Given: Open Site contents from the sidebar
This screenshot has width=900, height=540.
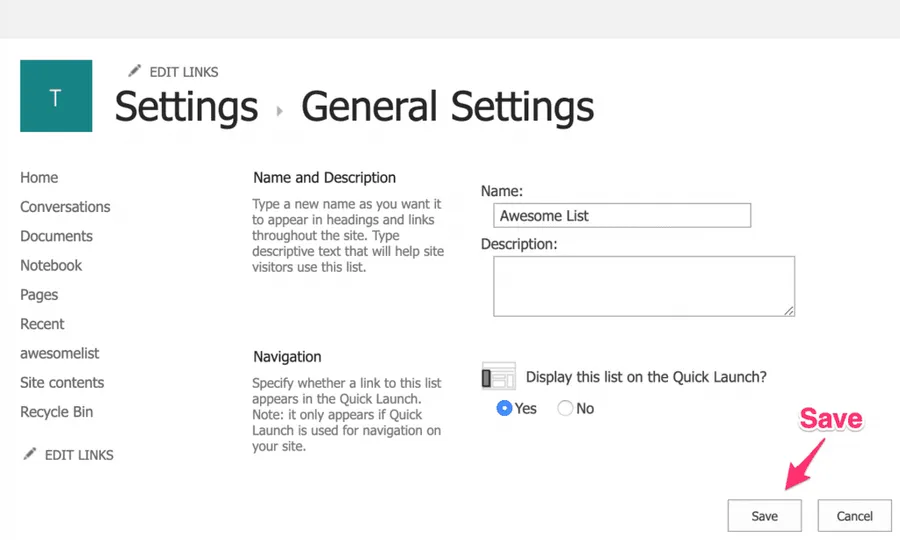Looking at the screenshot, I should (62, 382).
